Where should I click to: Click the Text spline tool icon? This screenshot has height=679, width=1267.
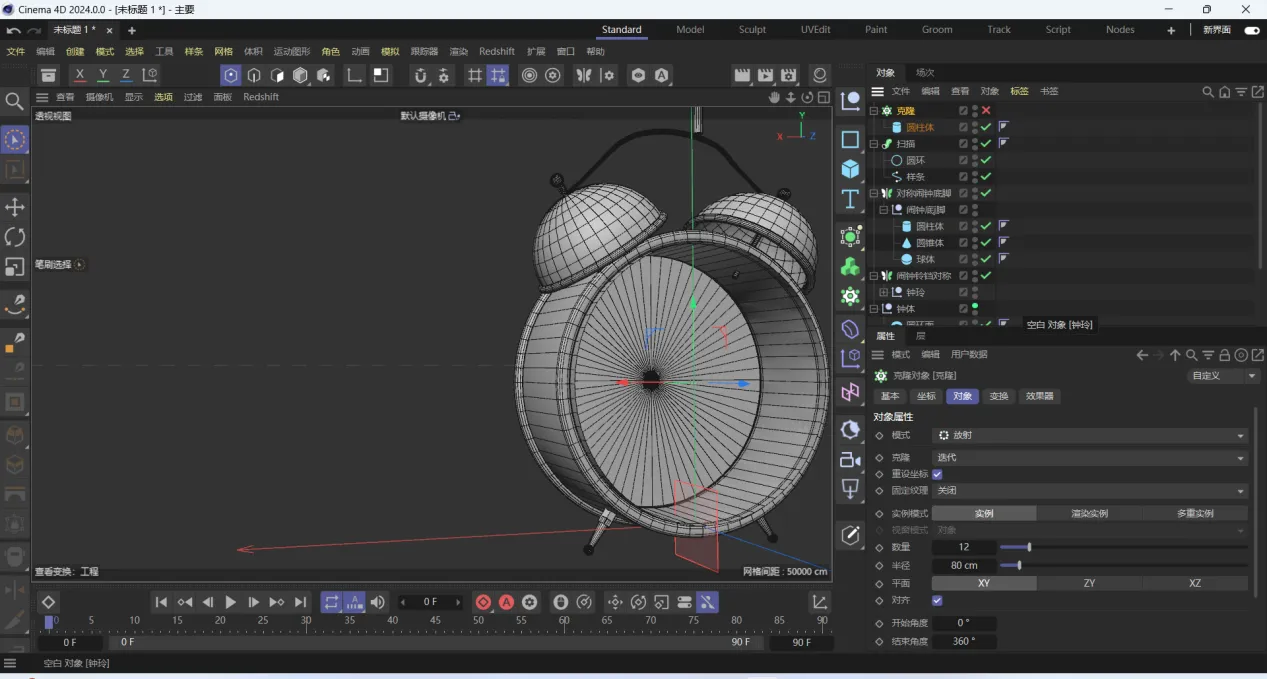[x=850, y=199]
